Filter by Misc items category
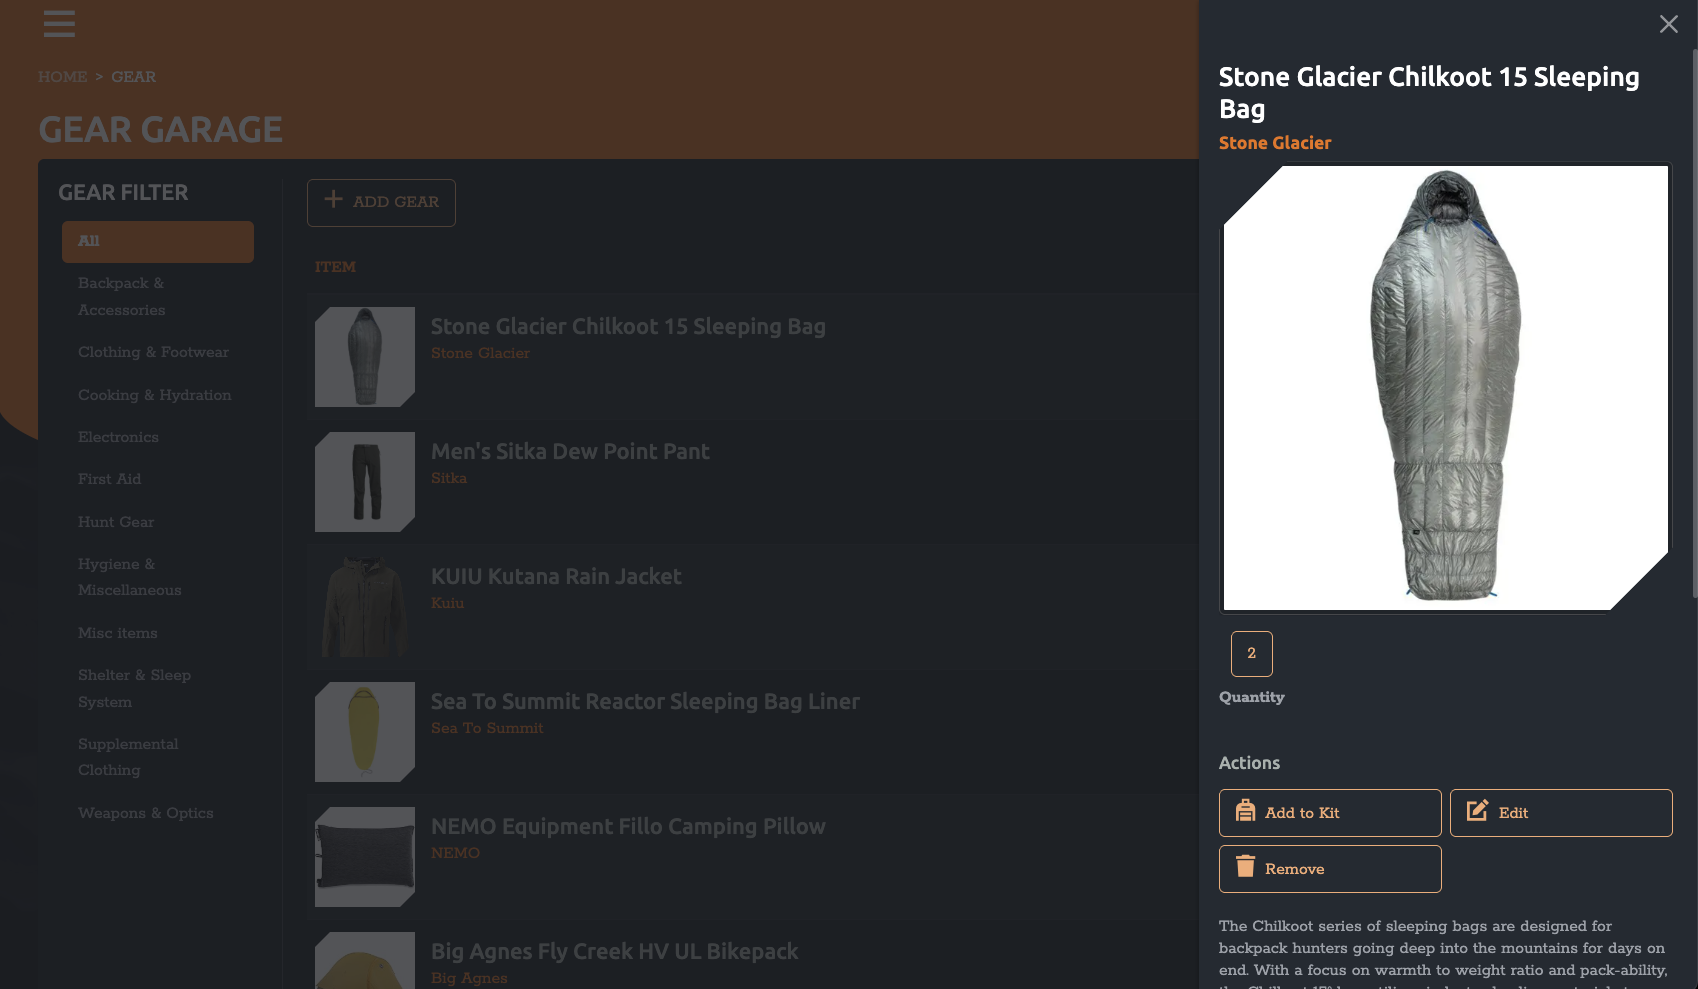Viewport: 1698px width, 989px height. (158, 633)
